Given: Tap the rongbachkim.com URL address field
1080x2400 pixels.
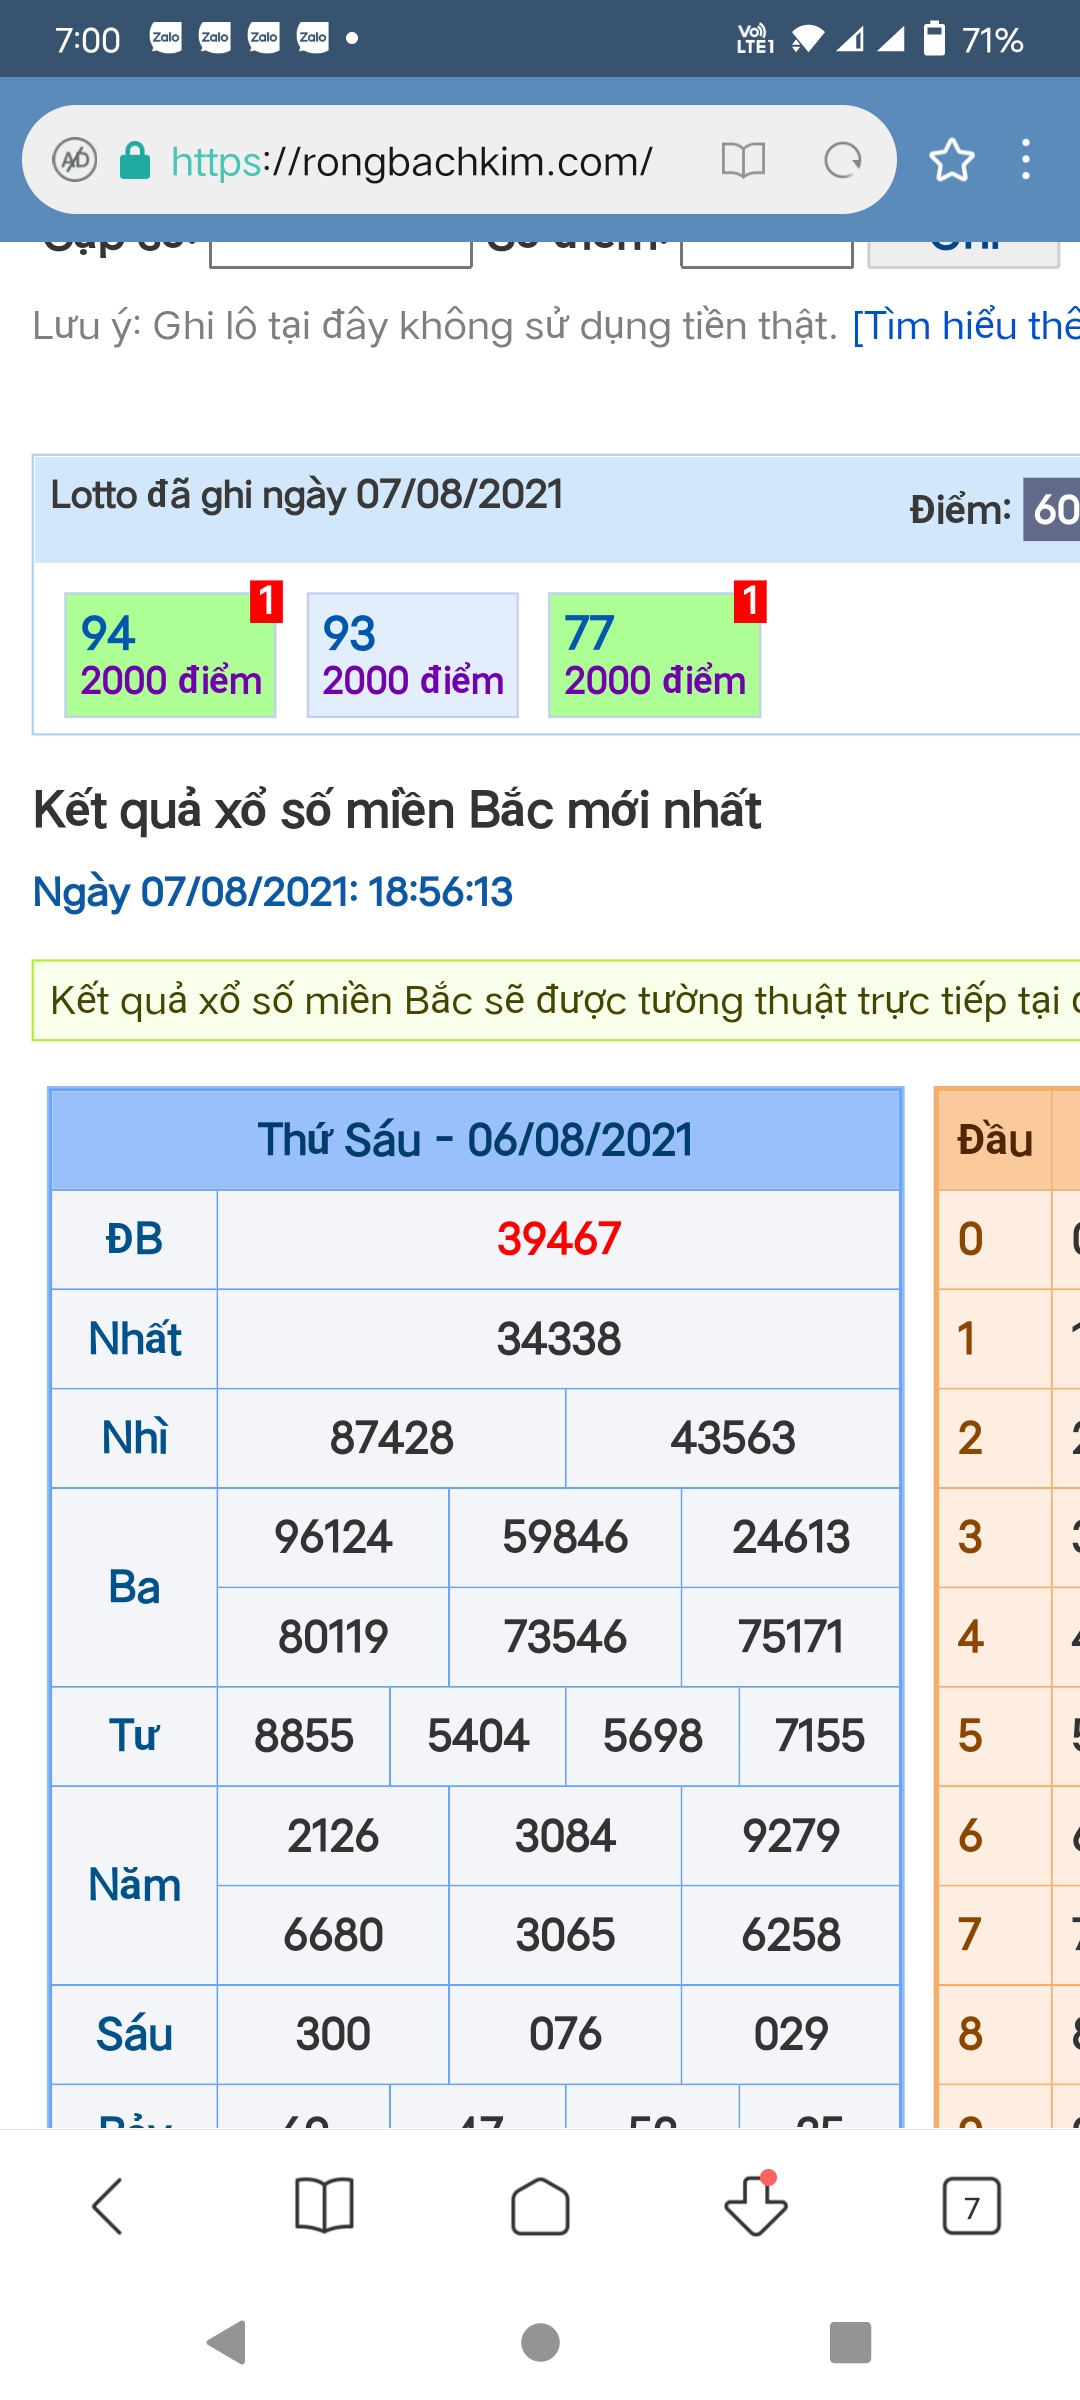Looking at the screenshot, I should (x=412, y=160).
